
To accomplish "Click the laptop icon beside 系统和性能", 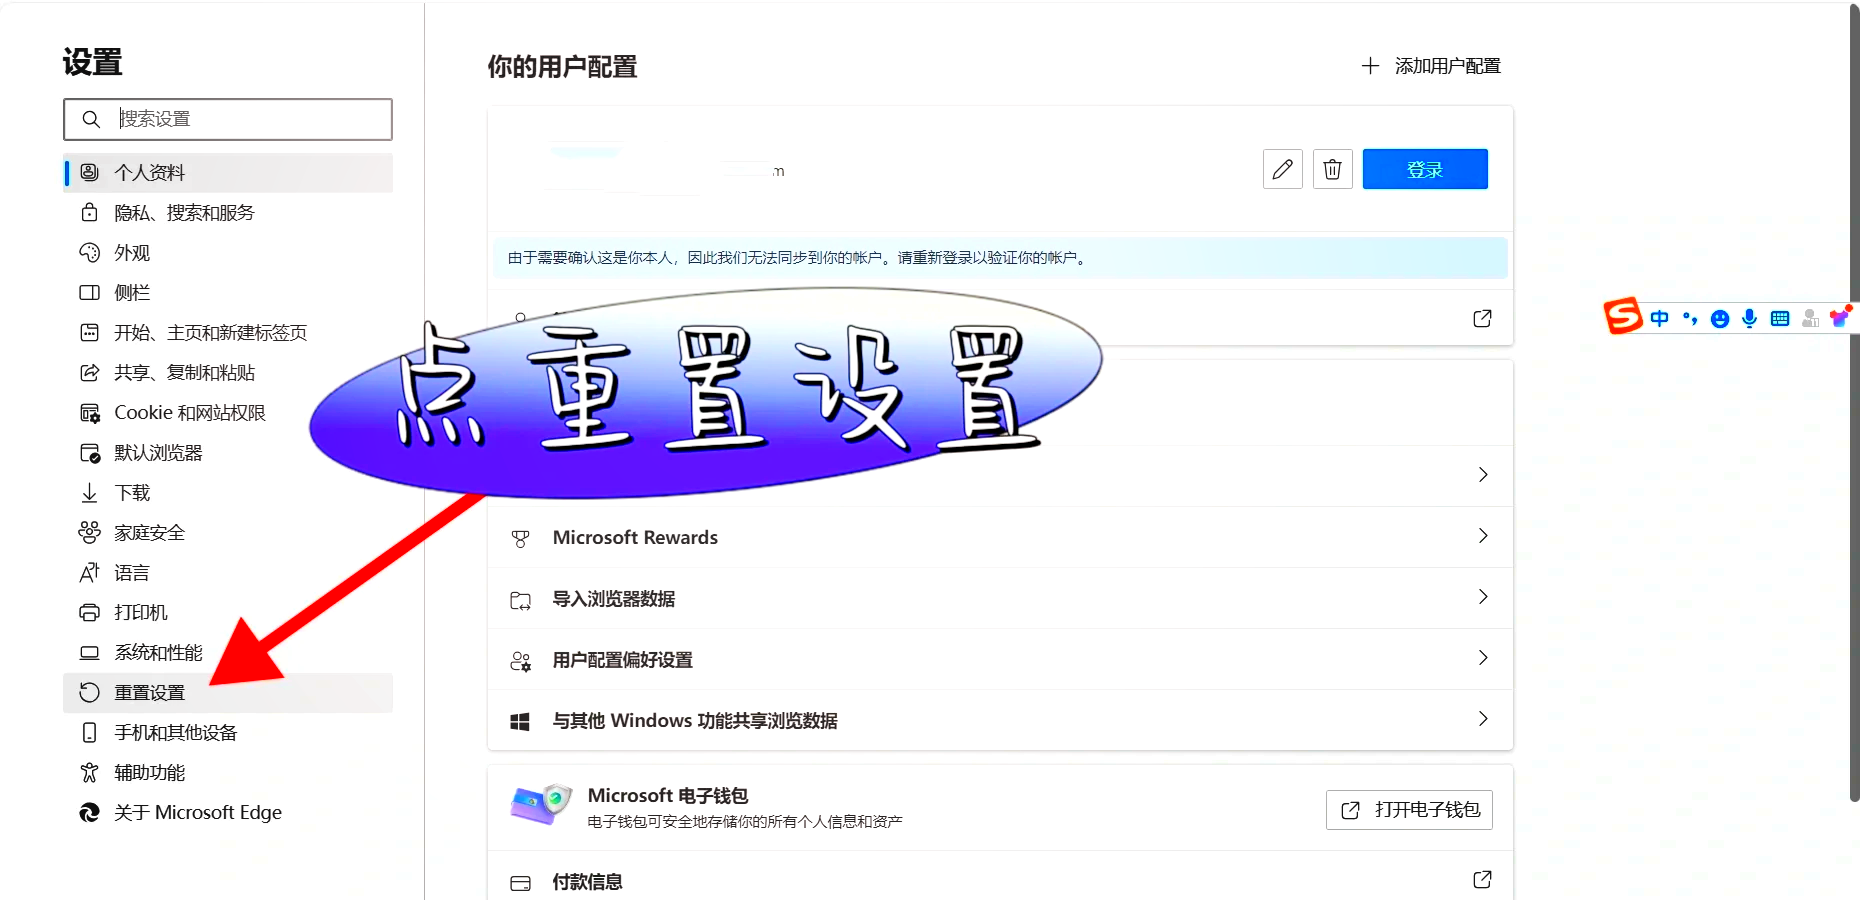I will (x=89, y=652).
